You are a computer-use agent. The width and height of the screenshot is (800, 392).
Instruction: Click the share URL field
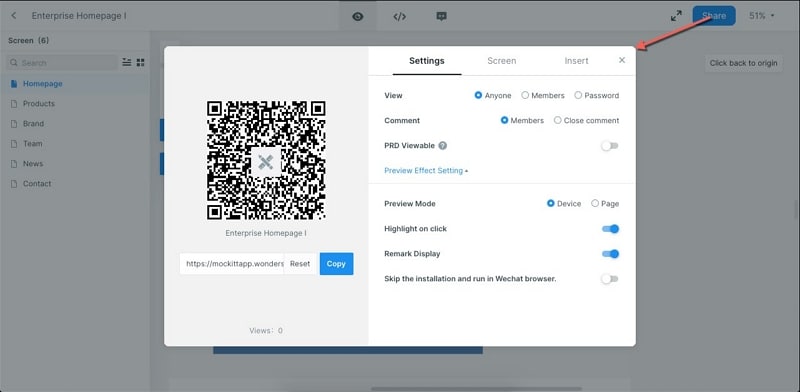pyautogui.click(x=232, y=264)
